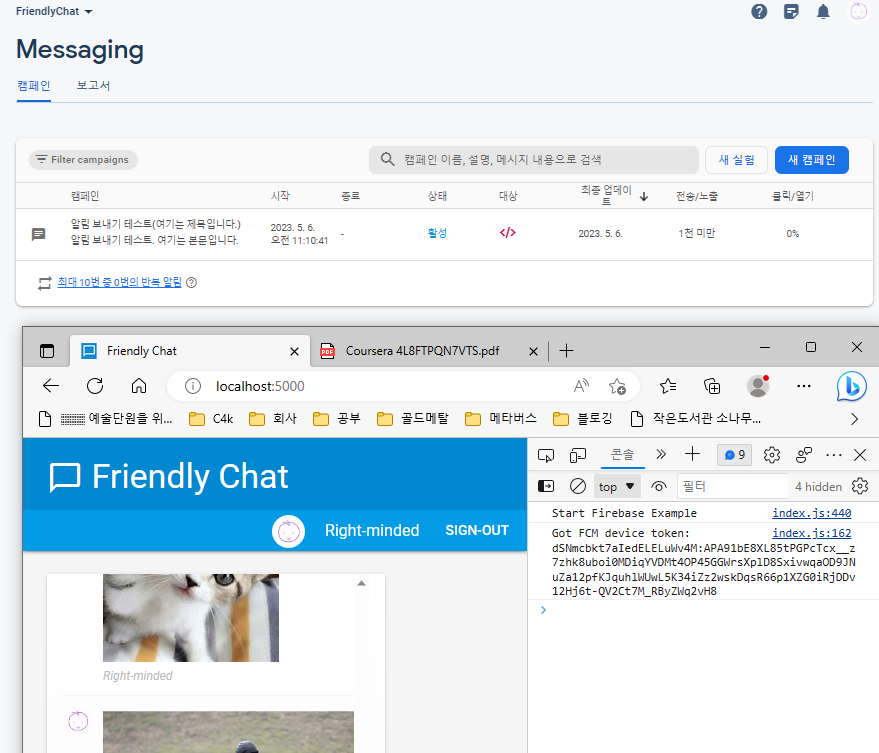
Task: Click the Right-minded user name
Action: click(372, 530)
